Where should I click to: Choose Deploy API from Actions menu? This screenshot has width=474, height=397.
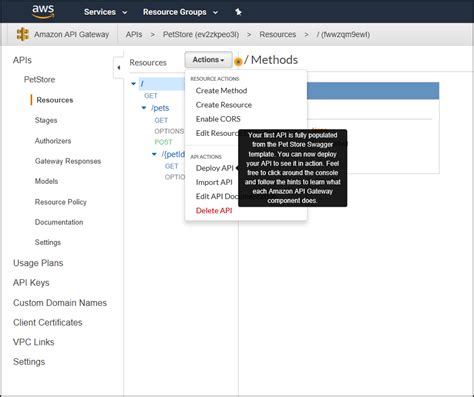tap(214, 168)
